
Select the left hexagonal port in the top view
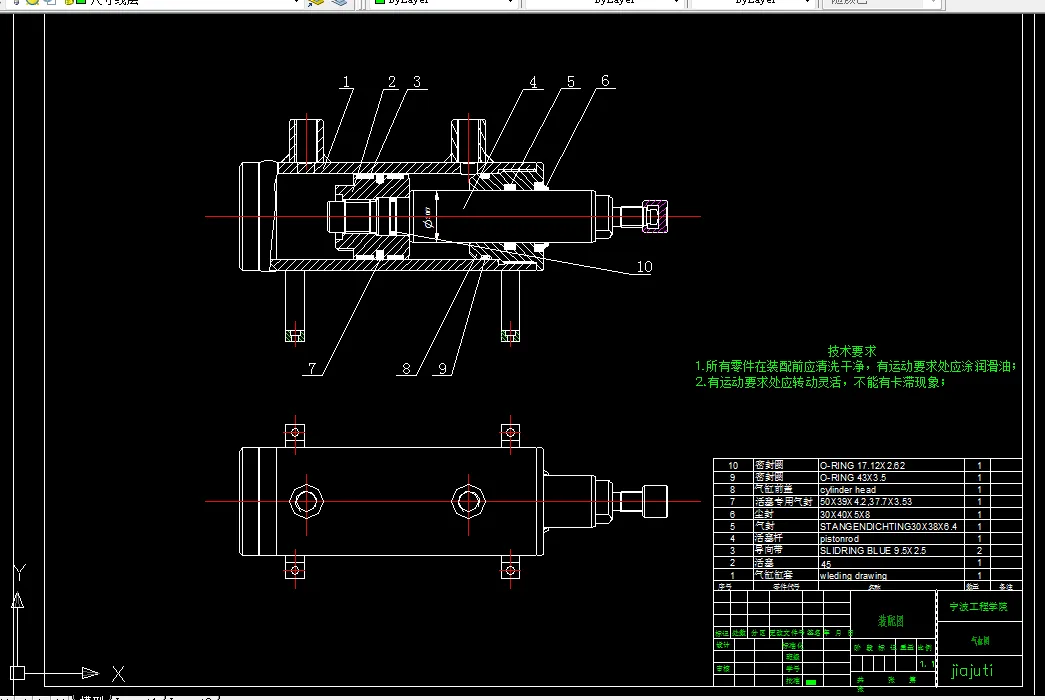307,501
